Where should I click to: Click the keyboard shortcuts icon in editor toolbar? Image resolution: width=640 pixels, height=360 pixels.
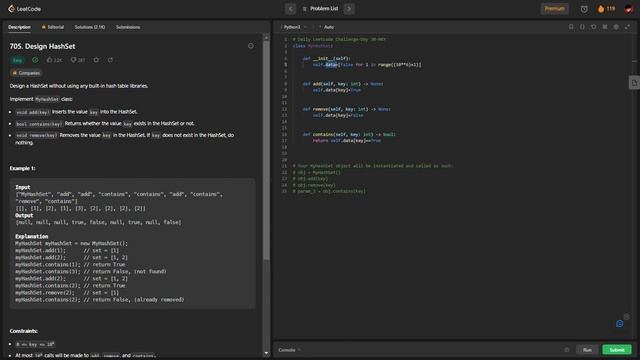605,27
